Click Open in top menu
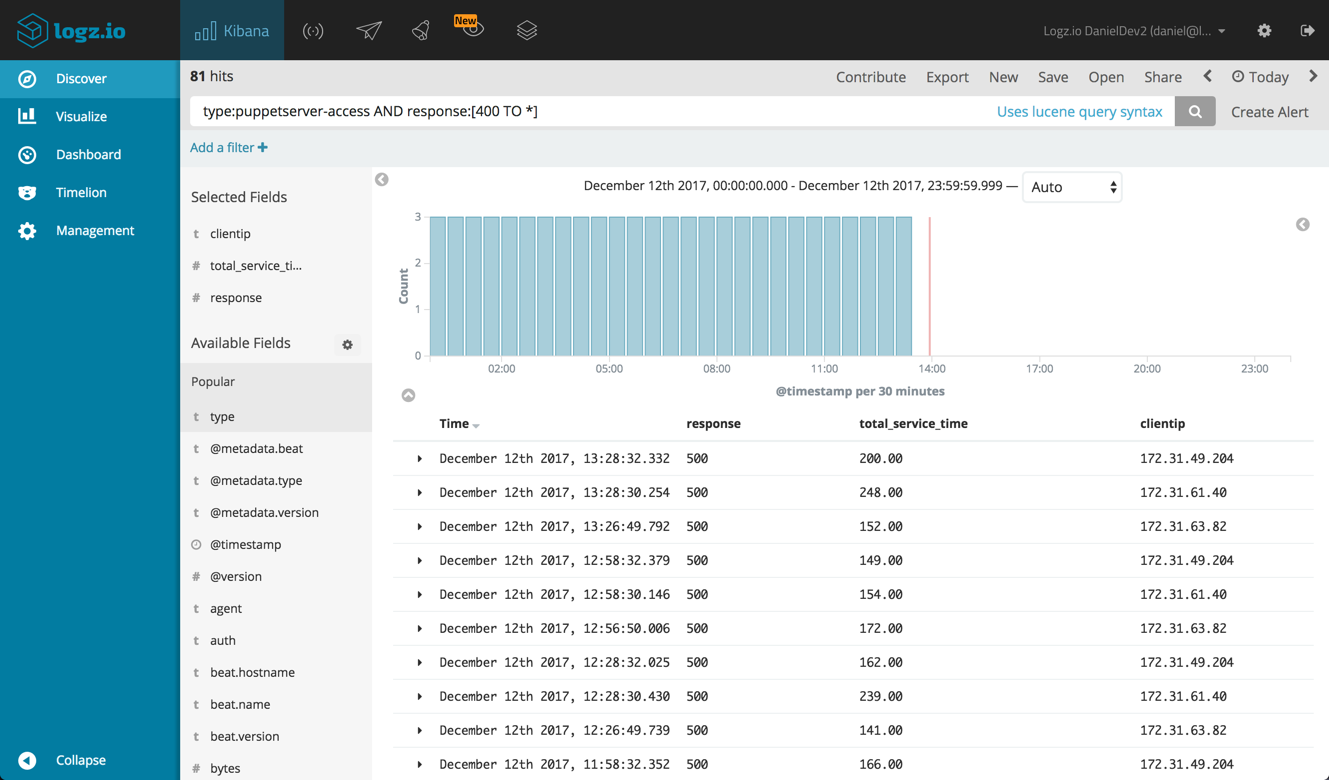This screenshot has height=780, width=1329. click(1106, 77)
